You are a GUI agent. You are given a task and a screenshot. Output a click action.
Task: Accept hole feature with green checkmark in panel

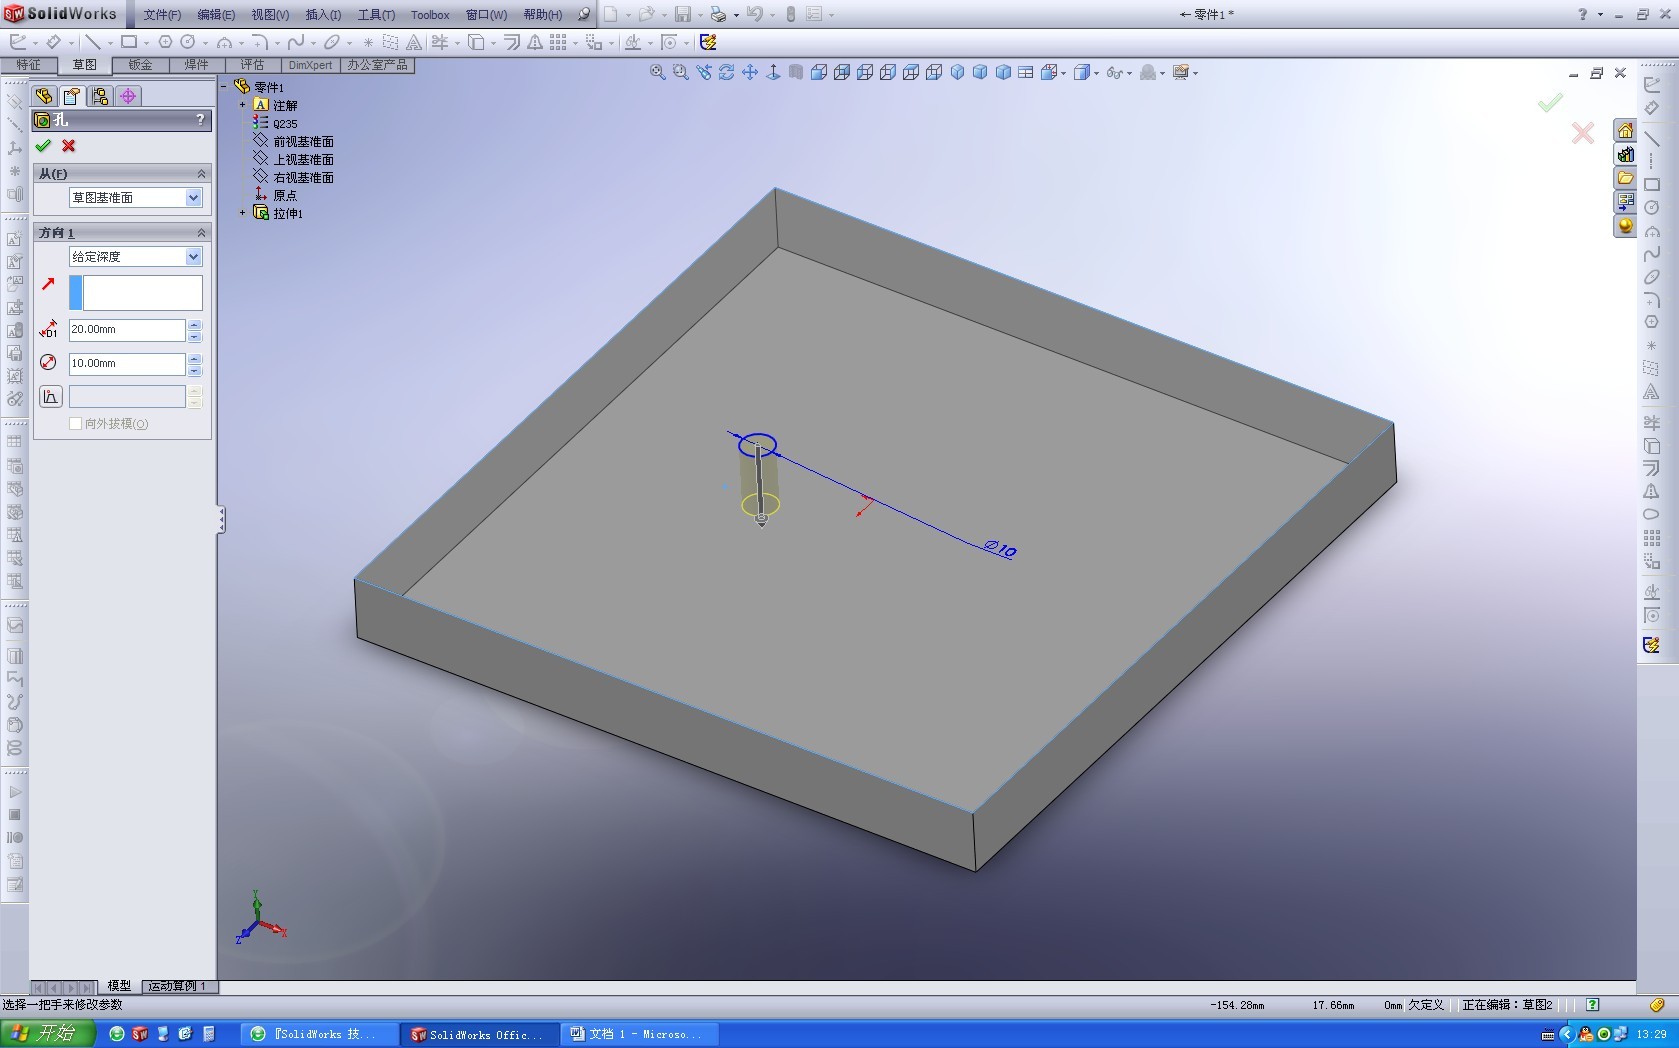pos(43,146)
